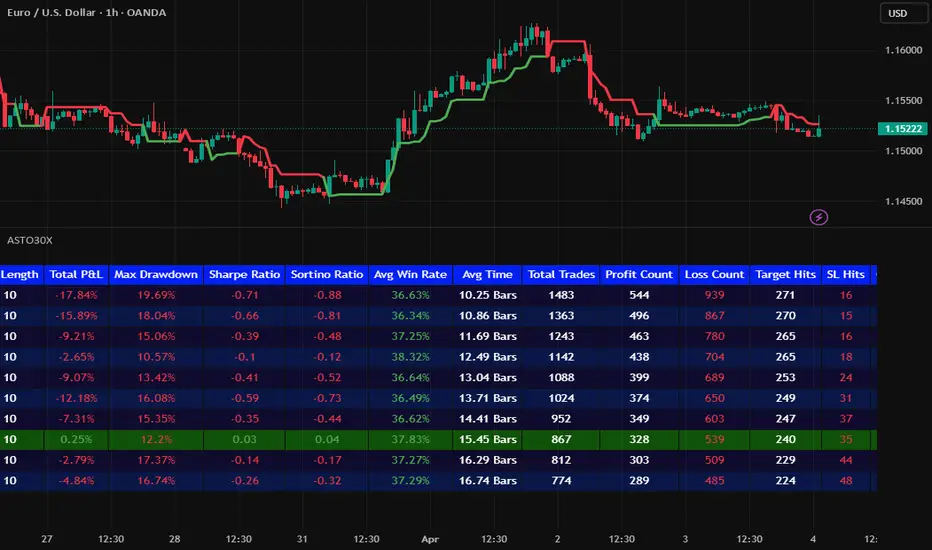Select the -0.71 Sharpe Ratio cell

pos(244,295)
